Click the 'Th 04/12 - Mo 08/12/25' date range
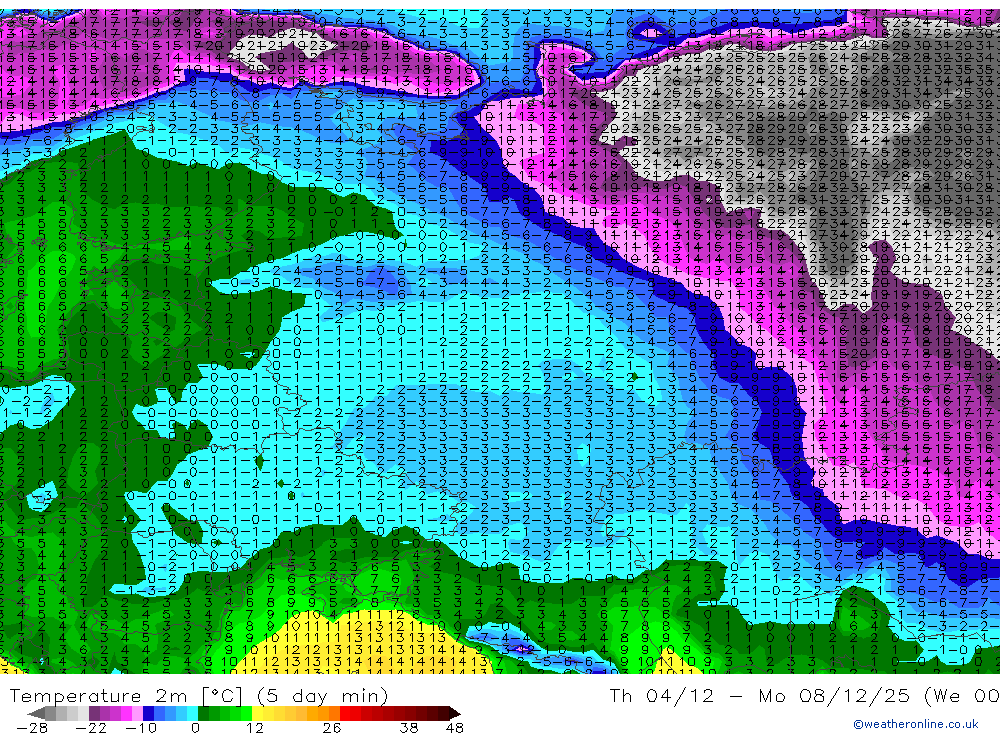The image size is (1000, 733). click(x=760, y=695)
